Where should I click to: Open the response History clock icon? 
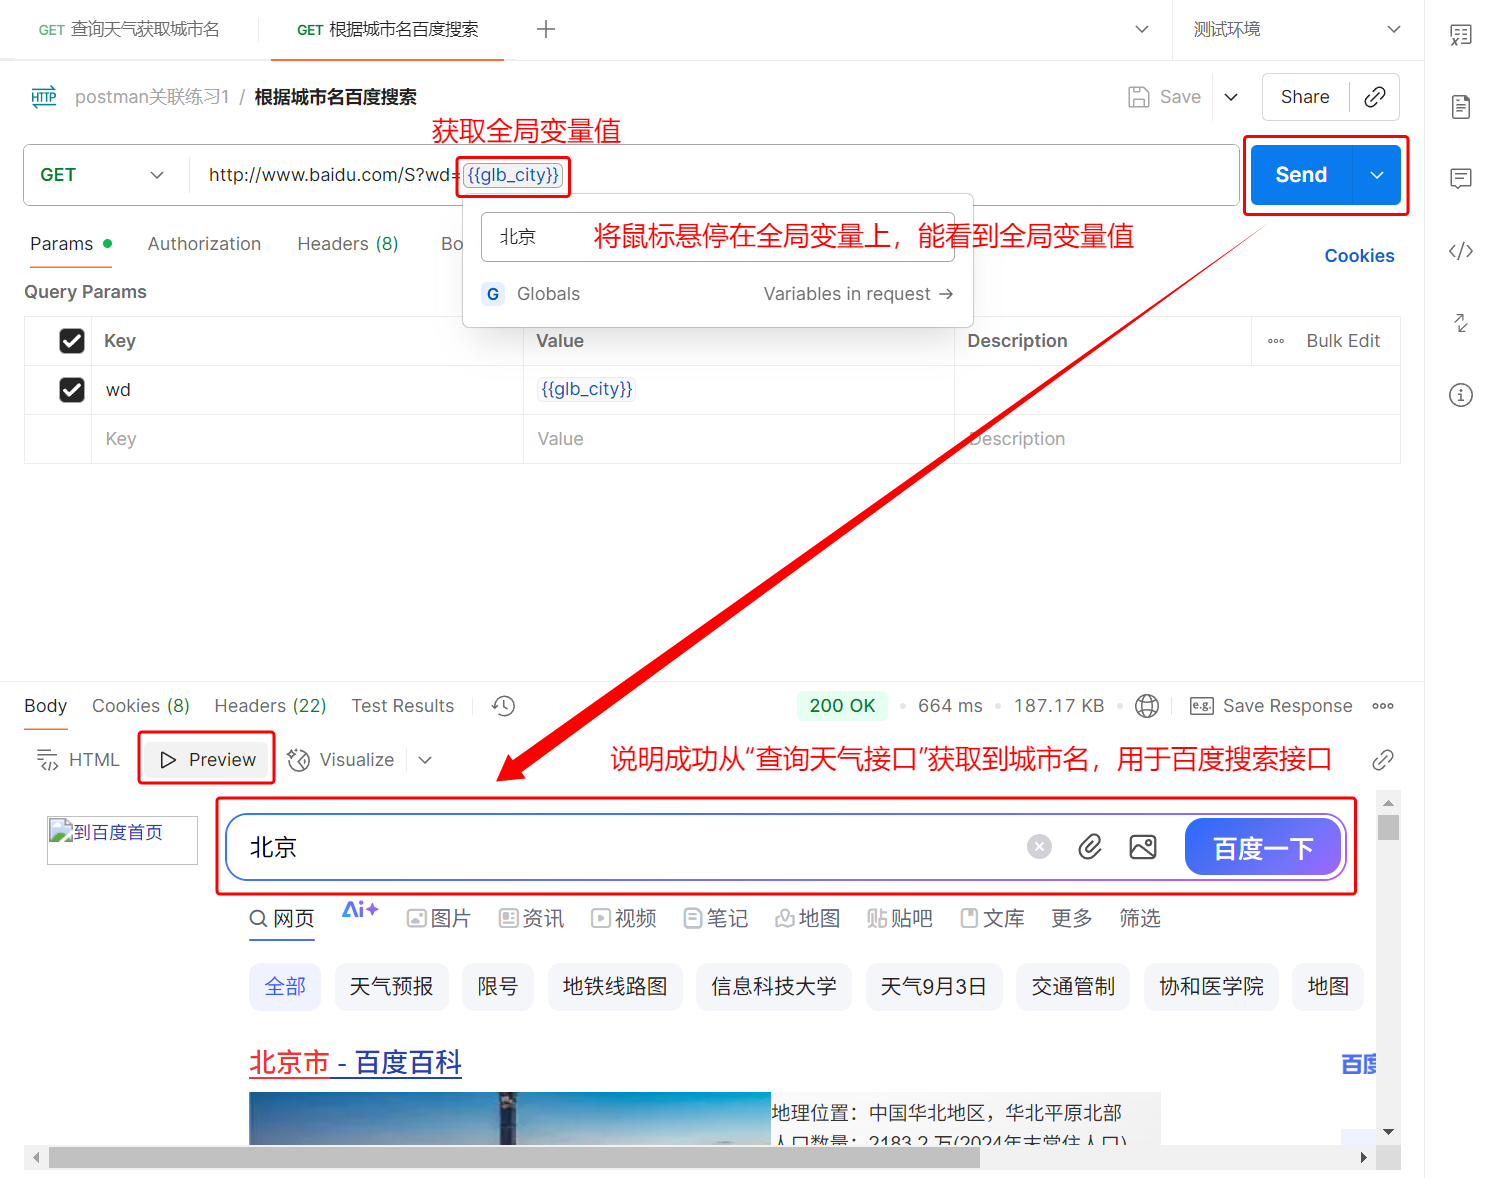click(503, 706)
